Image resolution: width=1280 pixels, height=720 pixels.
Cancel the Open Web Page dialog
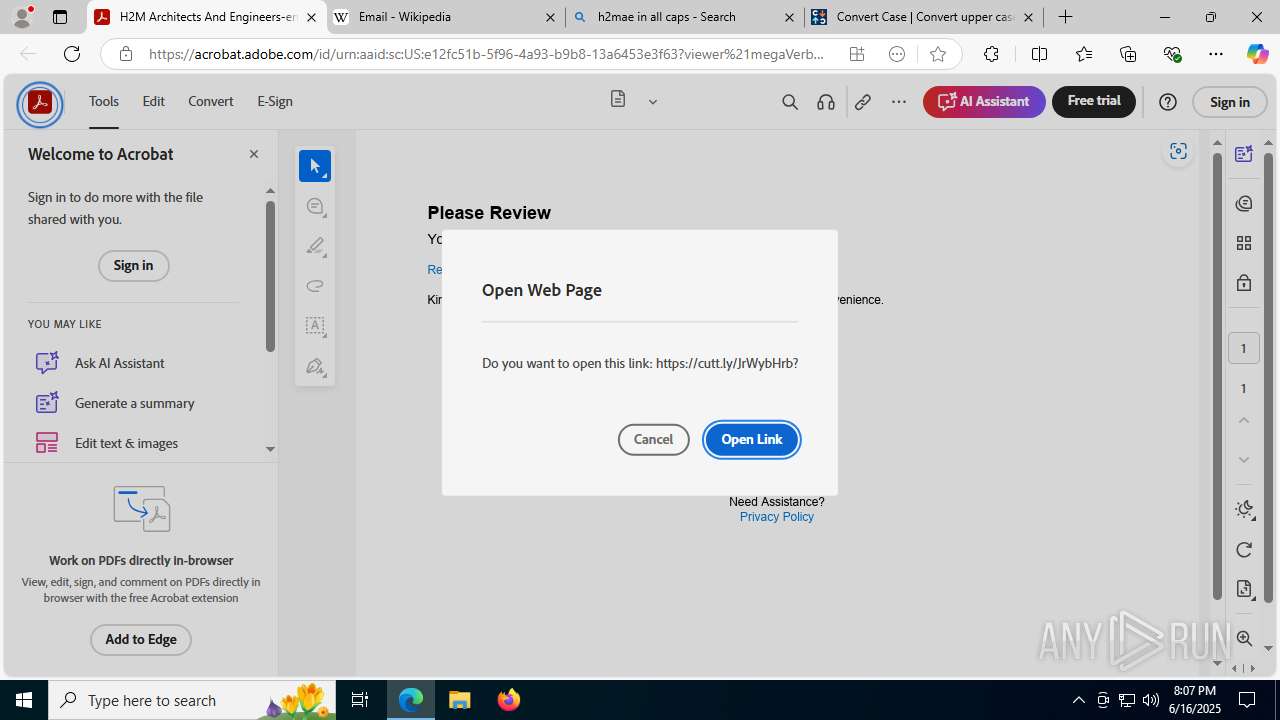[x=653, y=440]
